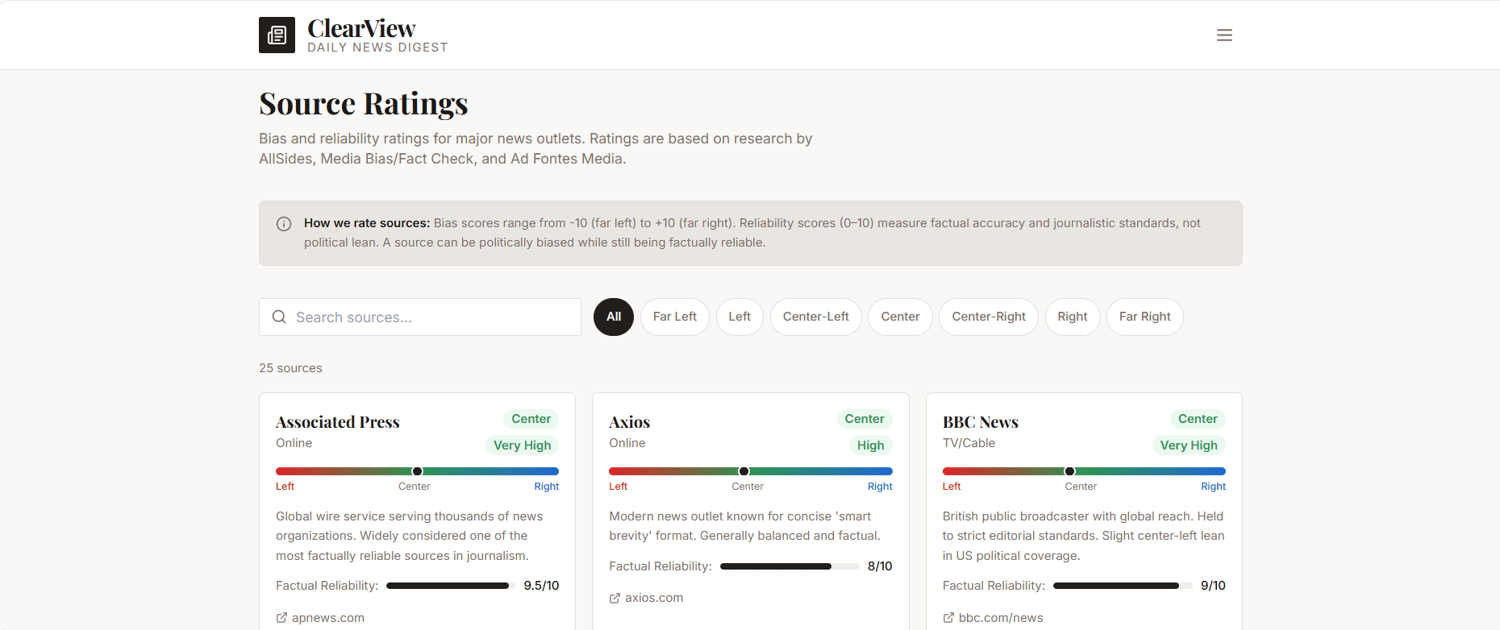The height and width of the screenshot is (630, 1500).
Task: Focus the Search sources field
Action: 420,317
